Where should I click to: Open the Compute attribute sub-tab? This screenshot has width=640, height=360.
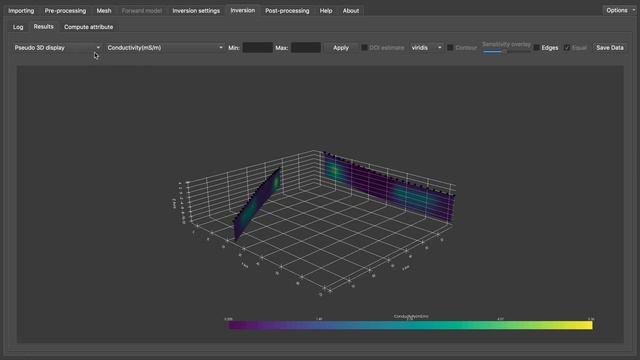click(x=89, y=27)
